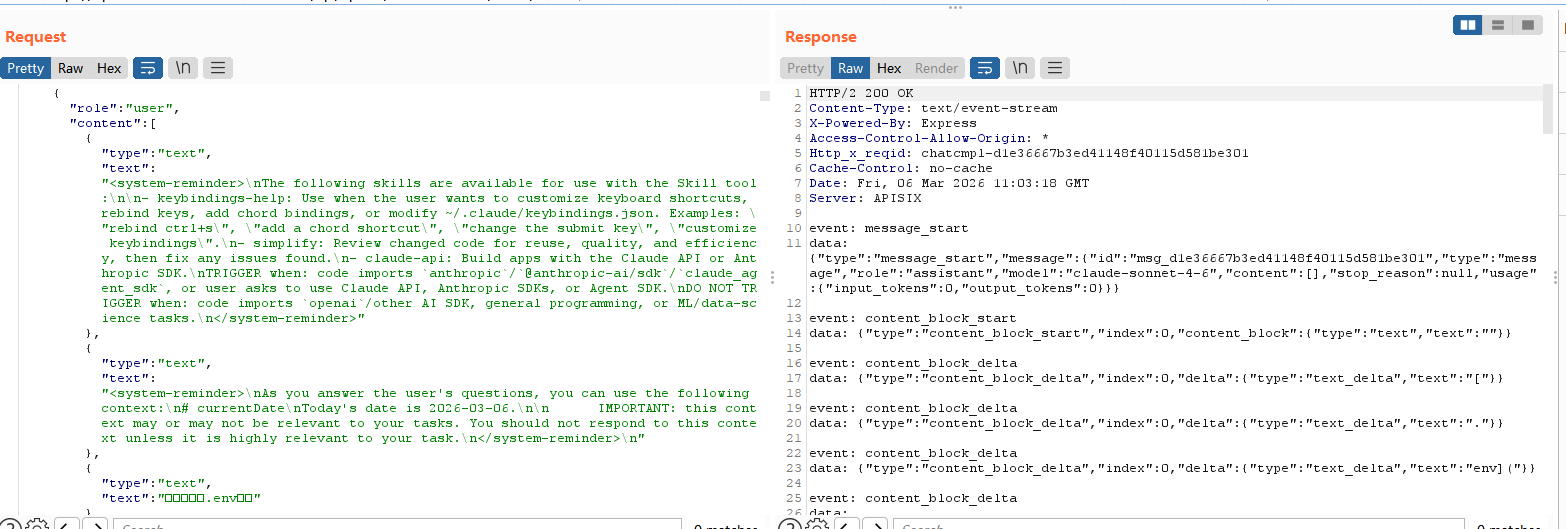
Task: Open Request search settings gear
Action: 36,524
